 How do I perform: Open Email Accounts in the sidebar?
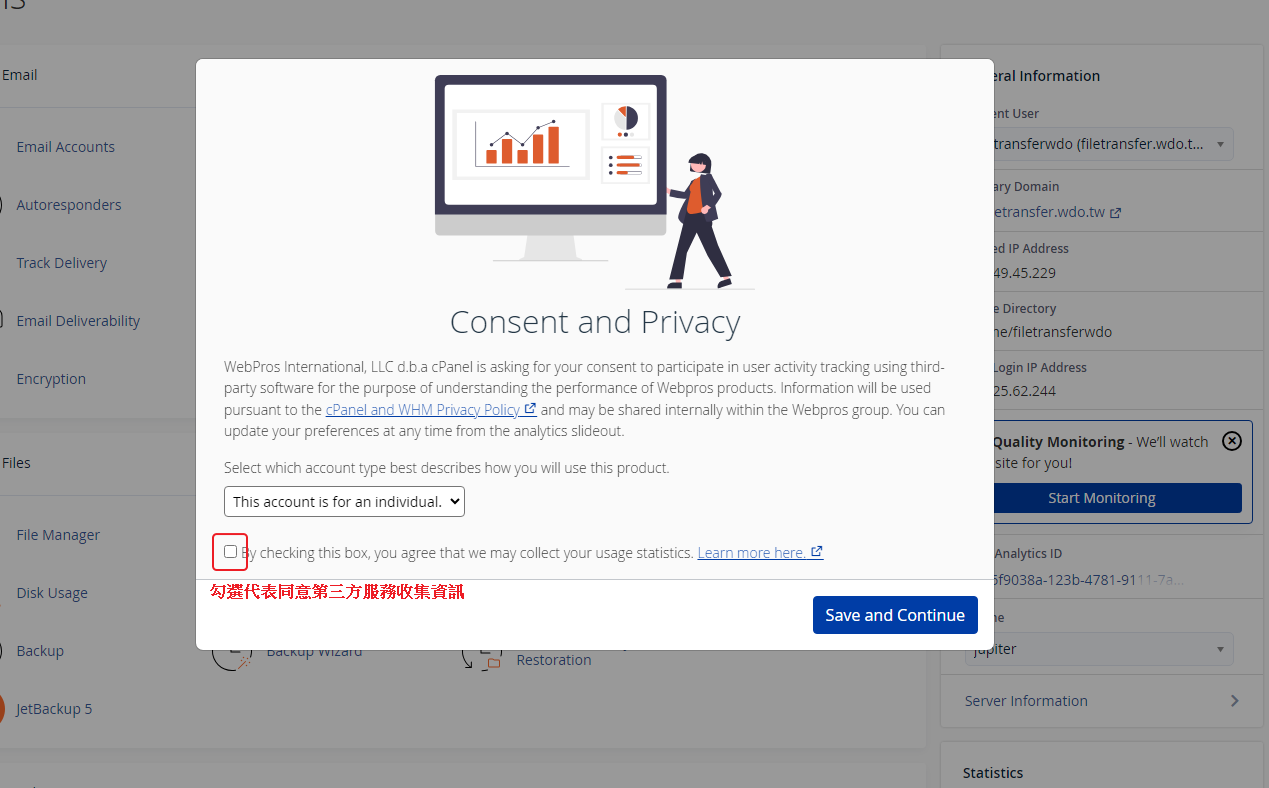click(x=65, y=147)
